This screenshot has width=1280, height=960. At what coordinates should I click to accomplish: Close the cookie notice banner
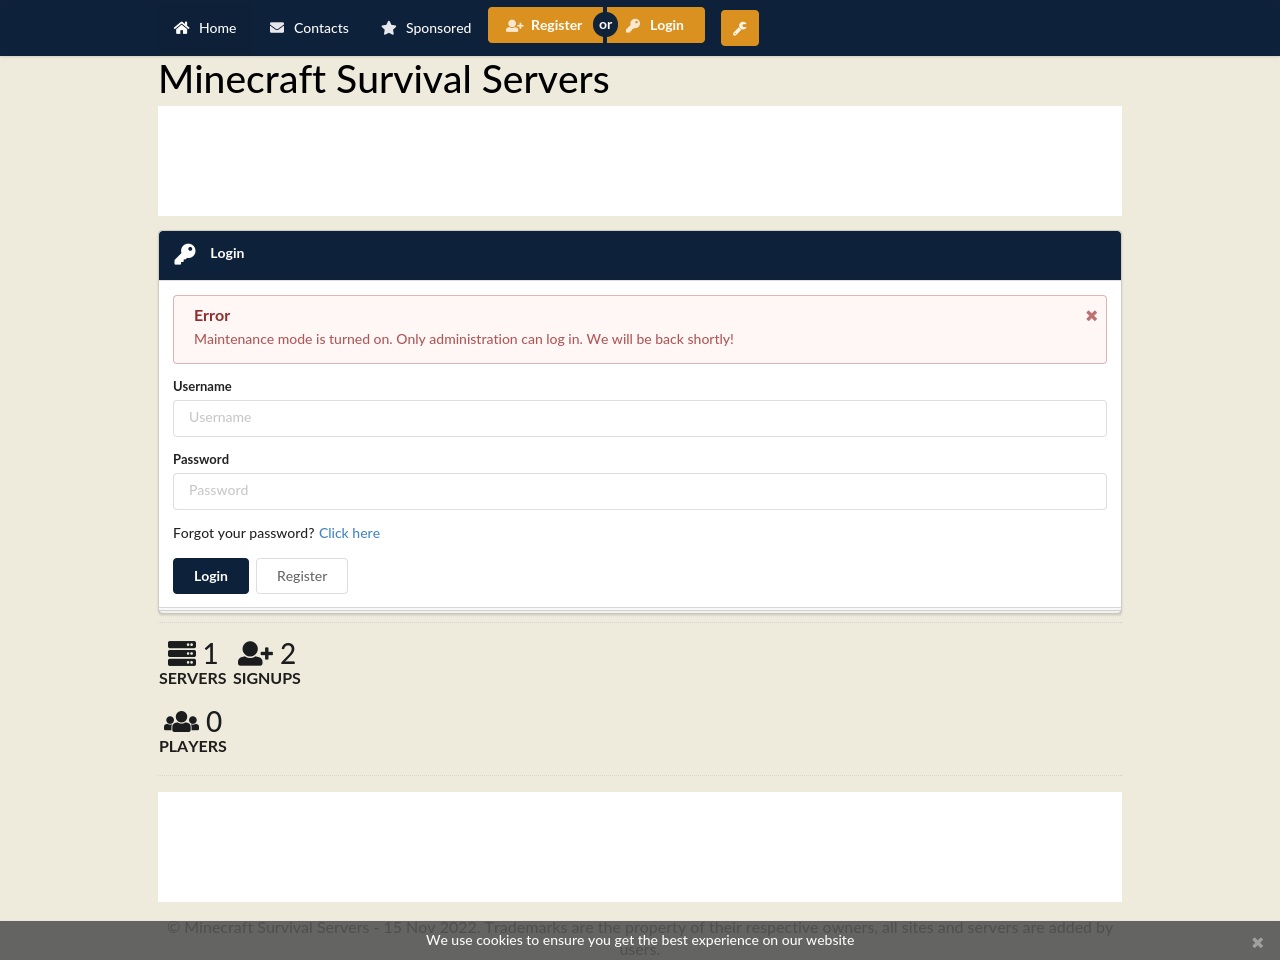[x=1258, y=943]
